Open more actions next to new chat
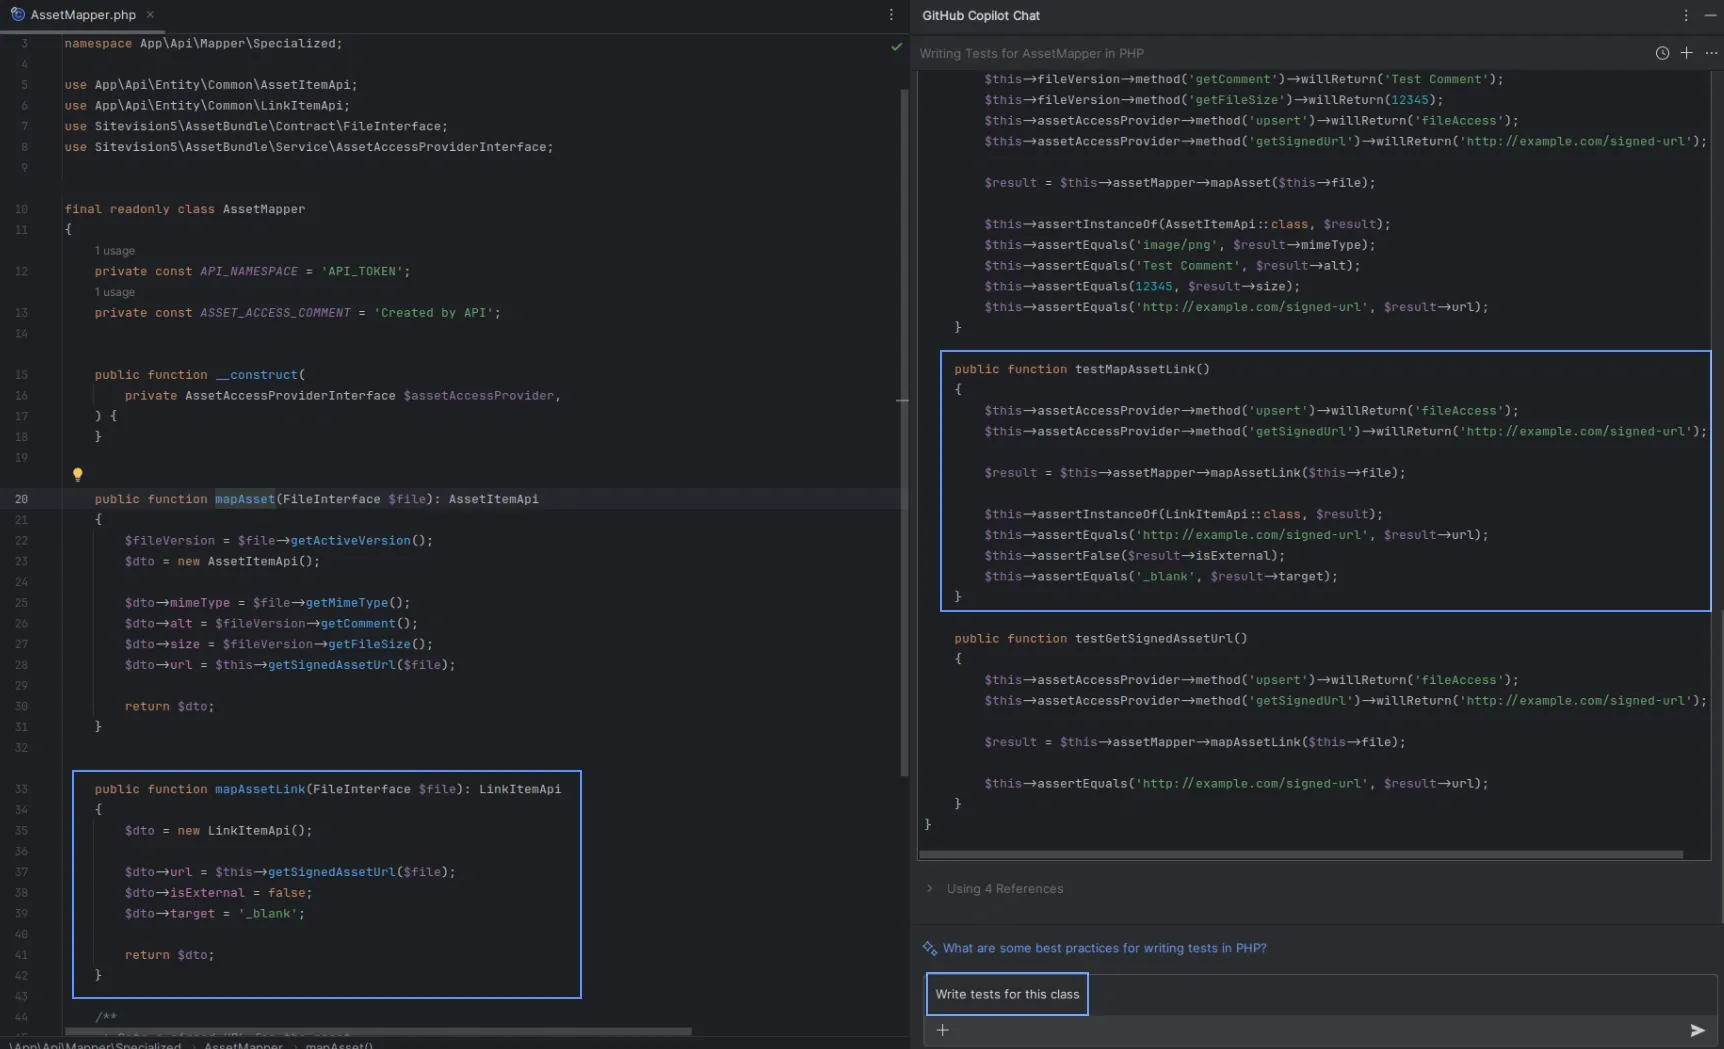The height and width of the screenshot is (1049, 1724). [x=1710, y=53]
